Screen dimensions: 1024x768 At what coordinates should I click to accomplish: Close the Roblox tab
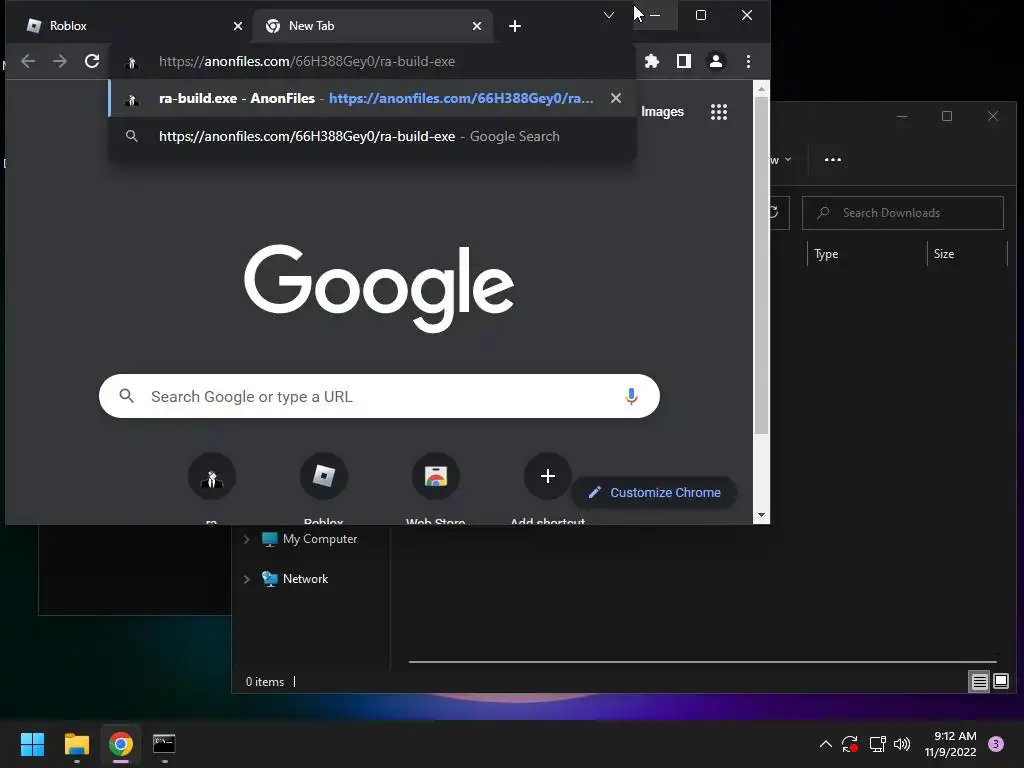[238, 26]
